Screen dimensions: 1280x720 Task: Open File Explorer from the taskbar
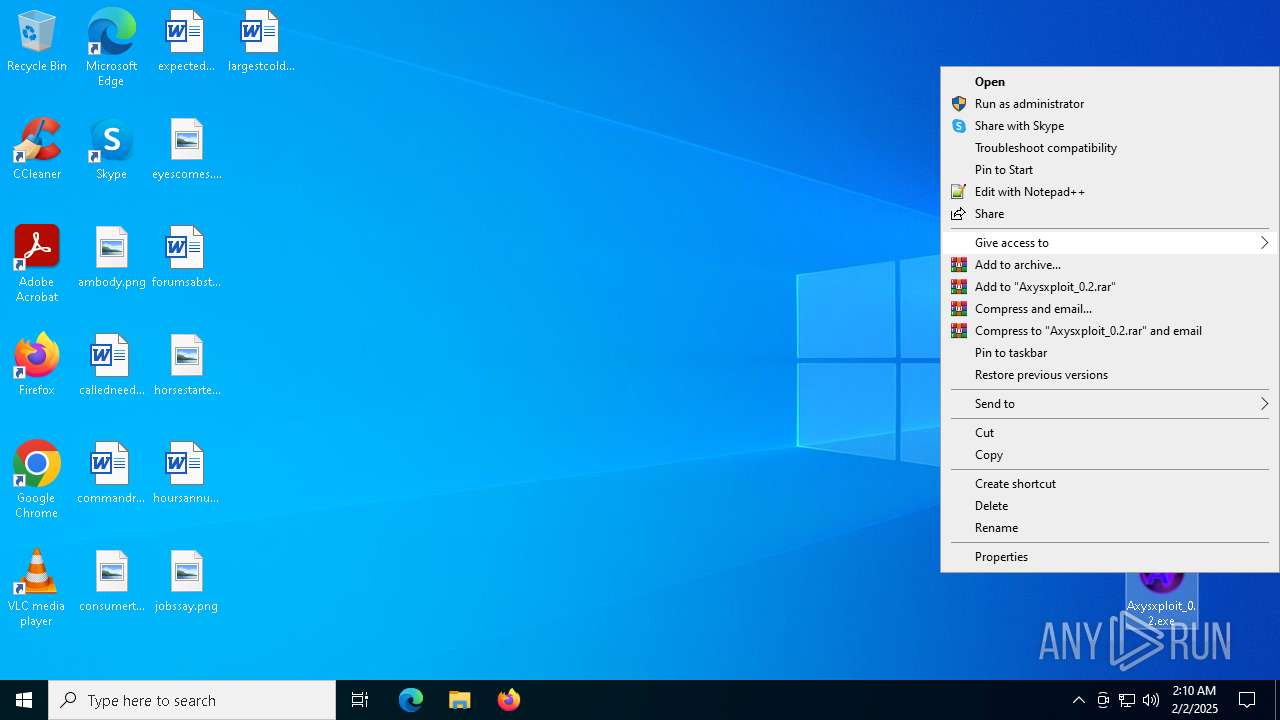459,700
